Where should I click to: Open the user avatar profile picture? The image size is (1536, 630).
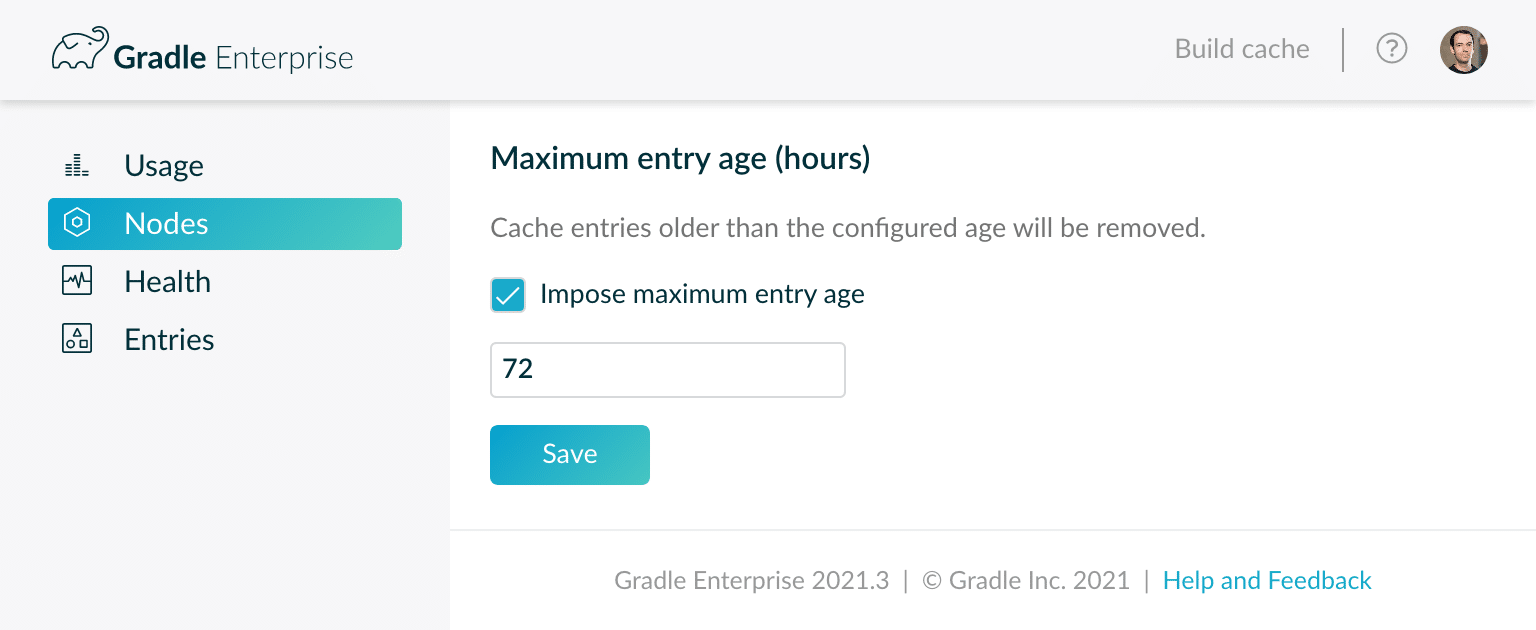1464,50
